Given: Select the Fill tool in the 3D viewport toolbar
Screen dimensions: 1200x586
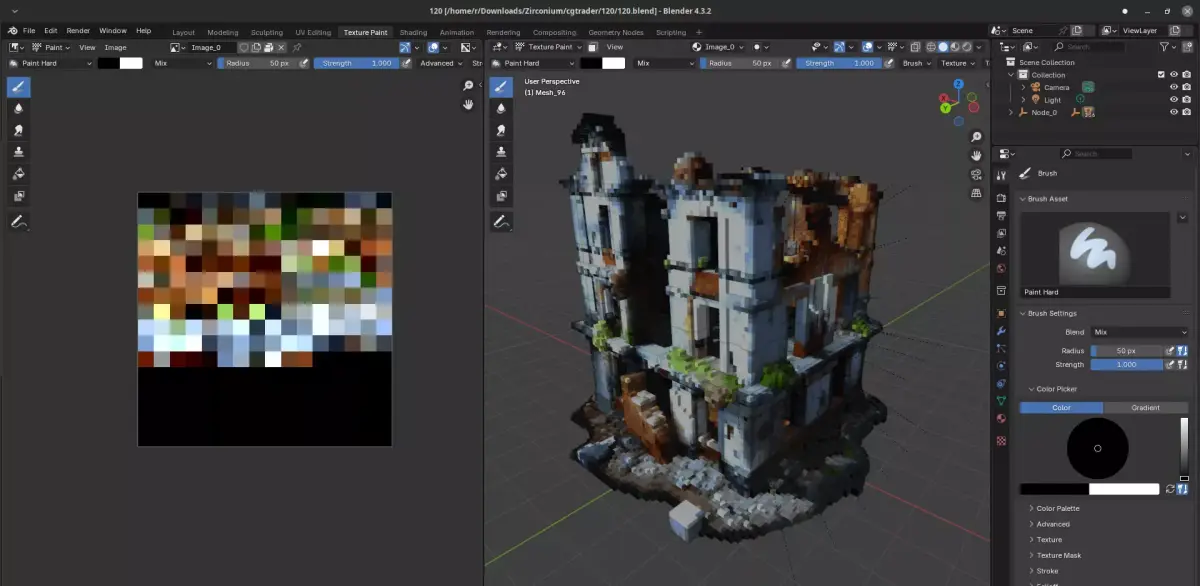Looking at the screenshot, I should coord(501,174).
